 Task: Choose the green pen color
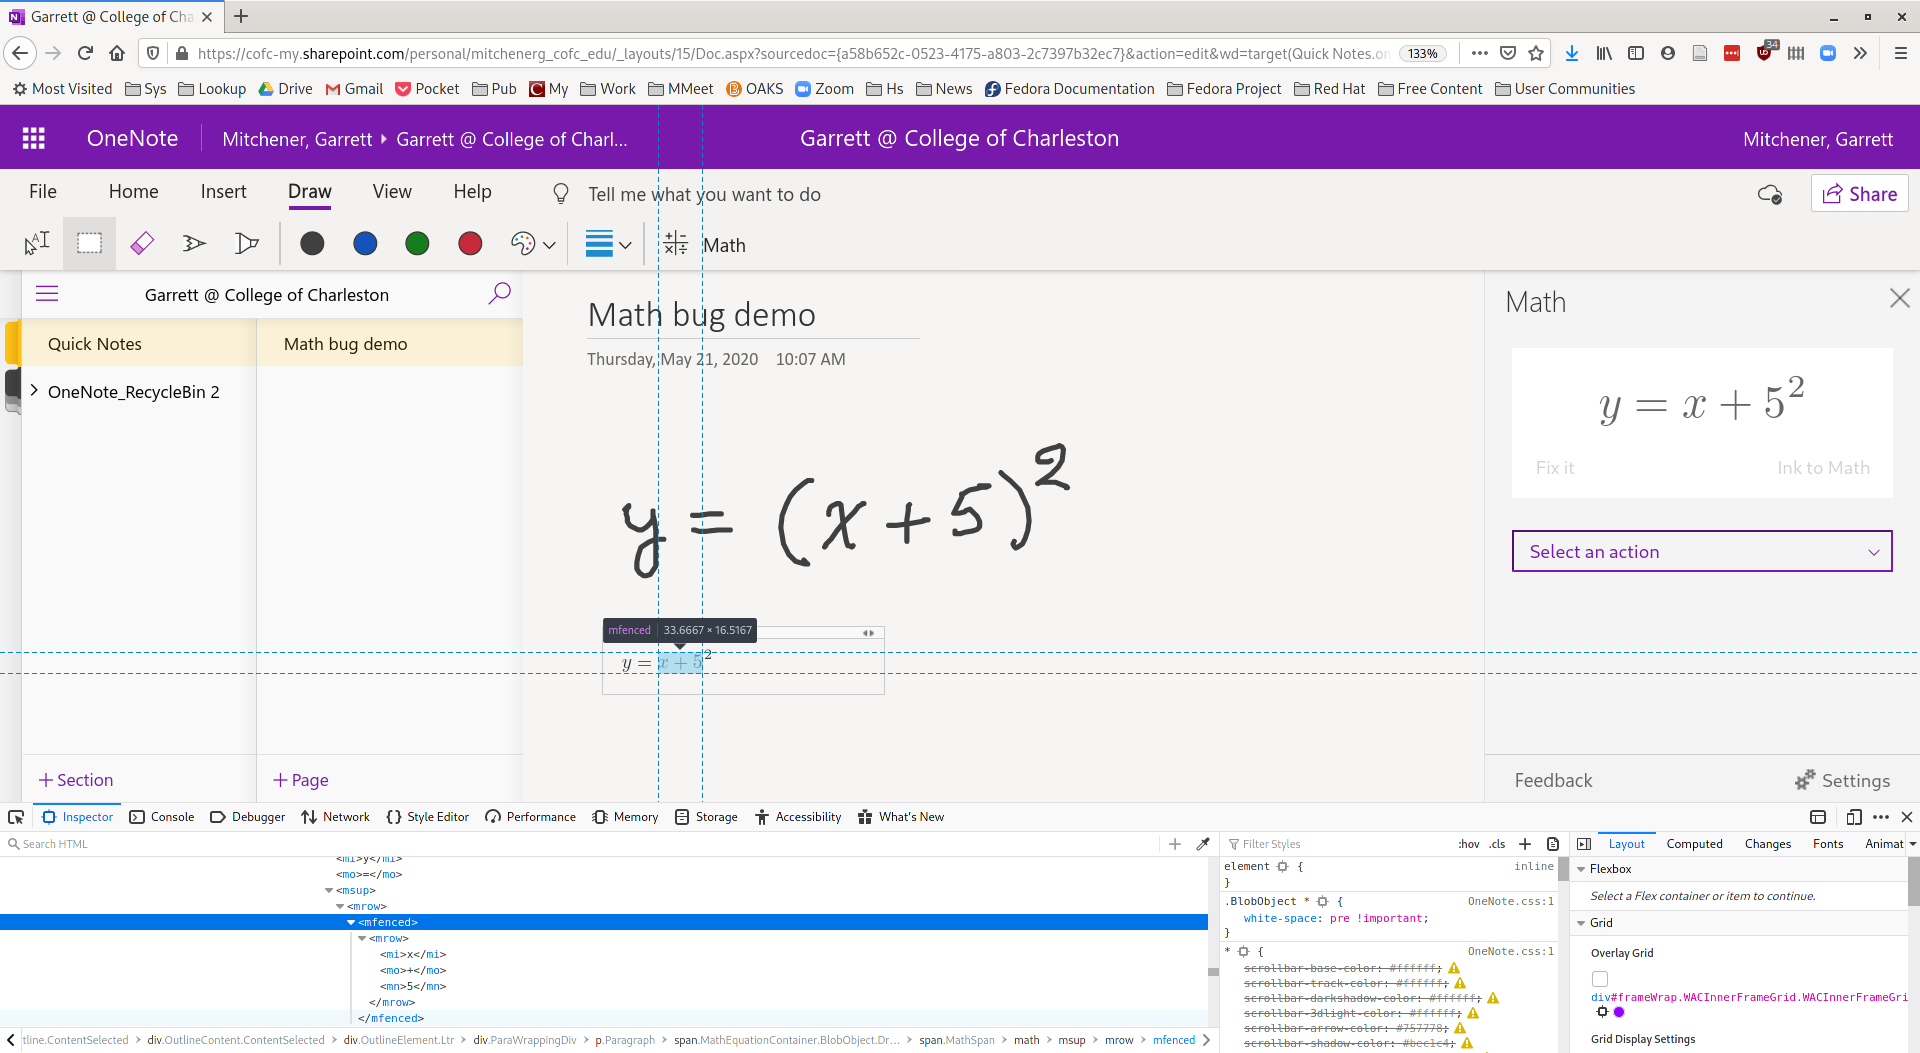coord(417,243)
